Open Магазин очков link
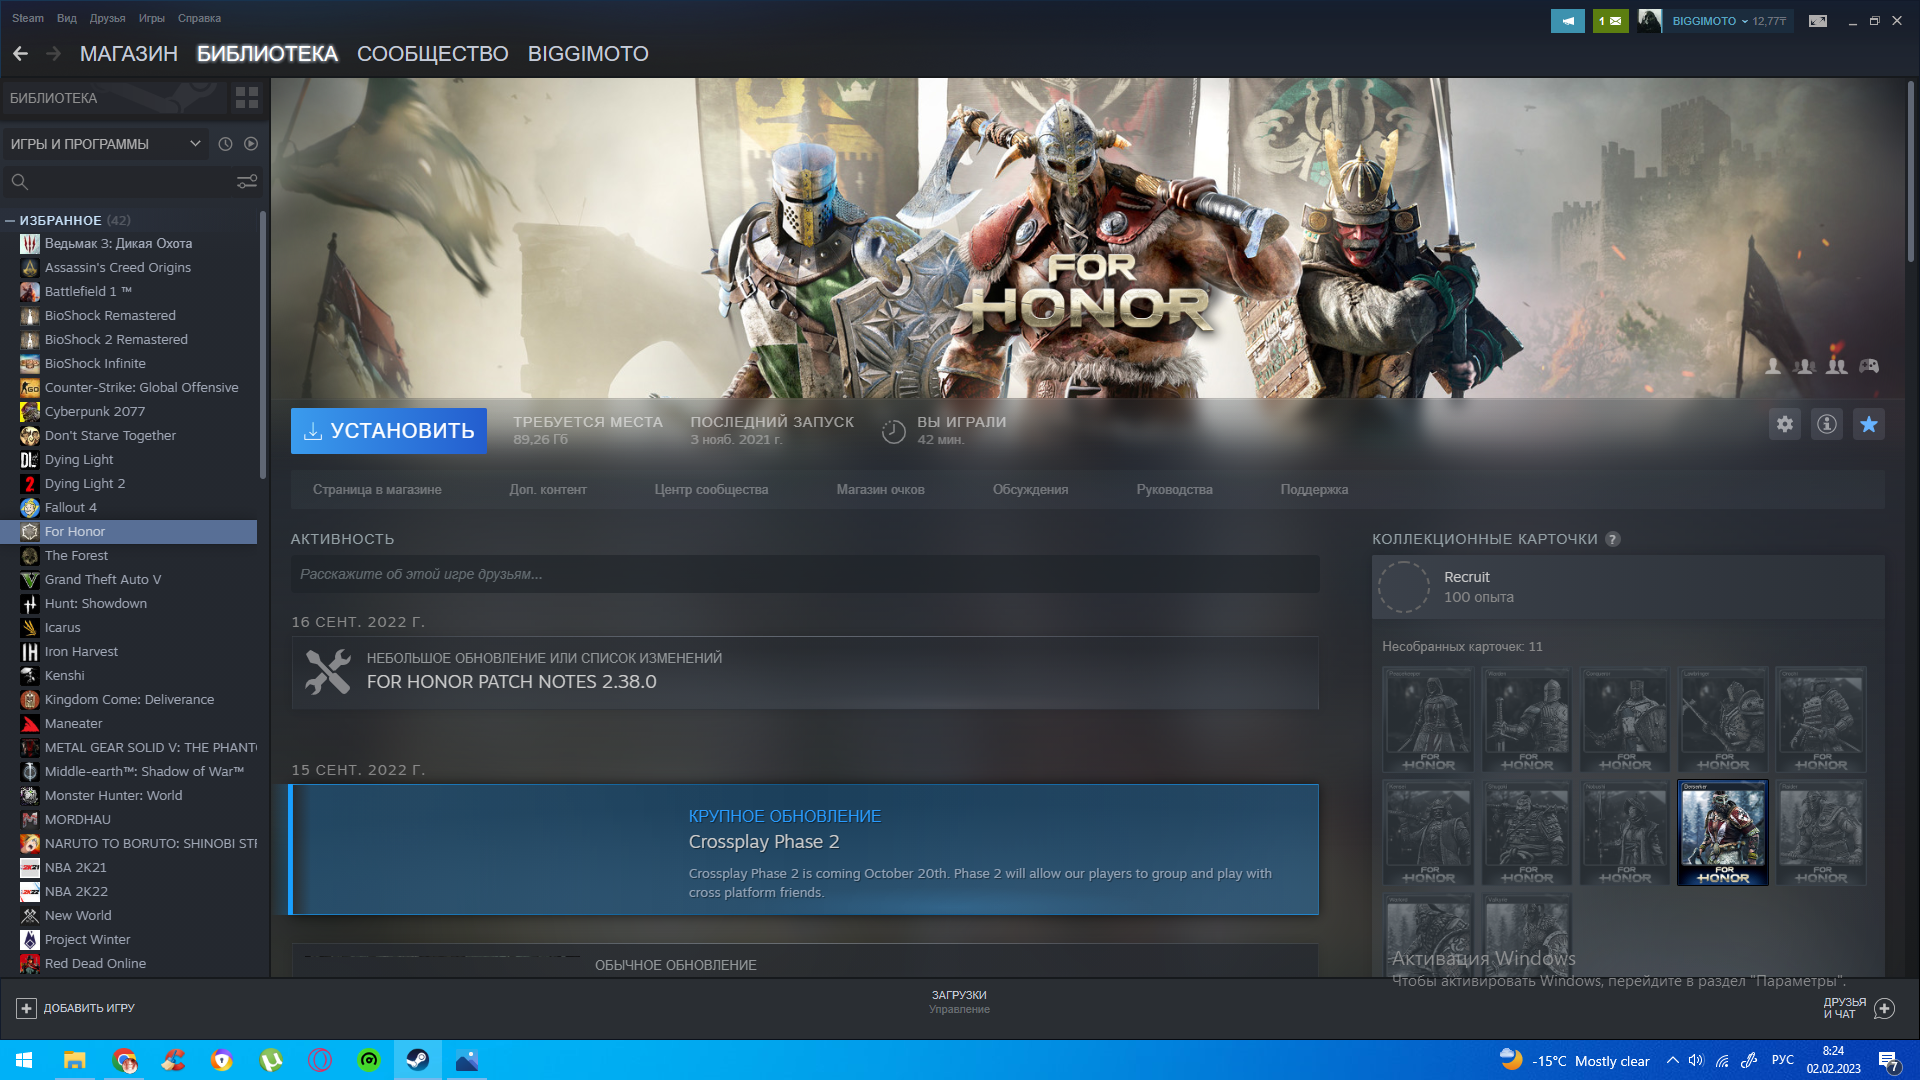This screenshot has width=1920, height=1080. pos(880,490)
